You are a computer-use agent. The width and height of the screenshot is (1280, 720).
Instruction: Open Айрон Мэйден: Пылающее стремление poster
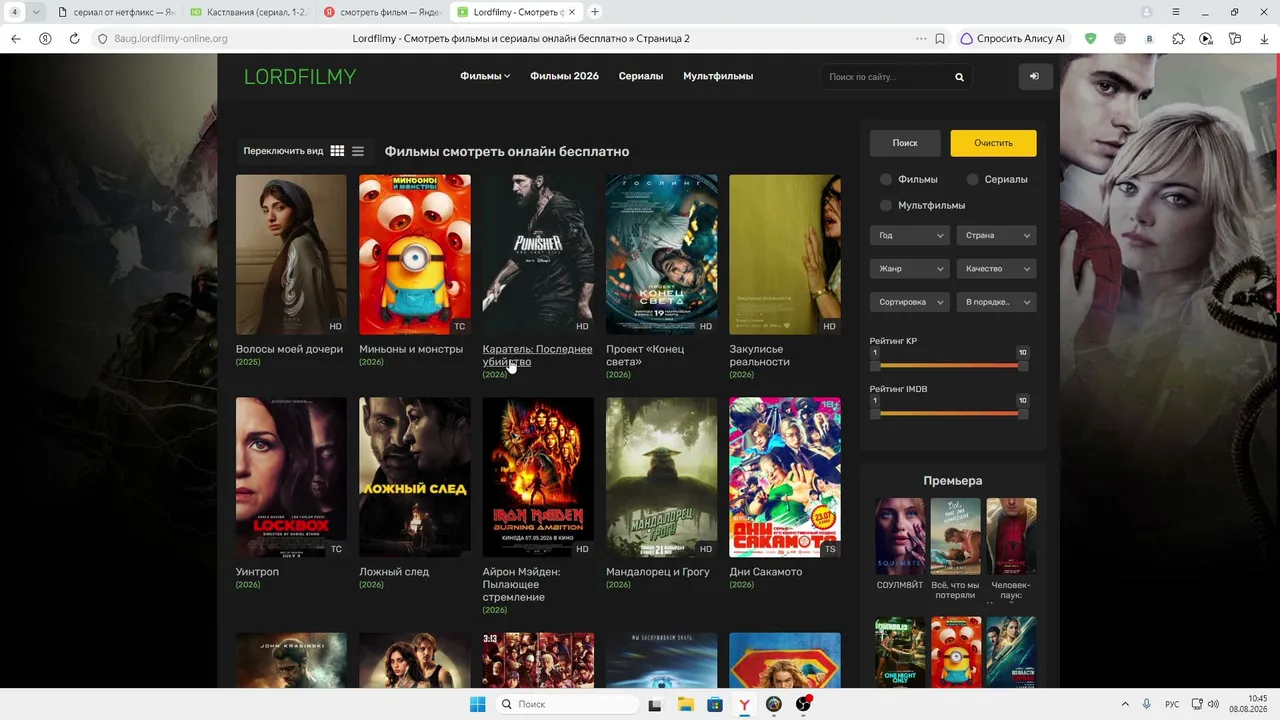tap(538, 477)
